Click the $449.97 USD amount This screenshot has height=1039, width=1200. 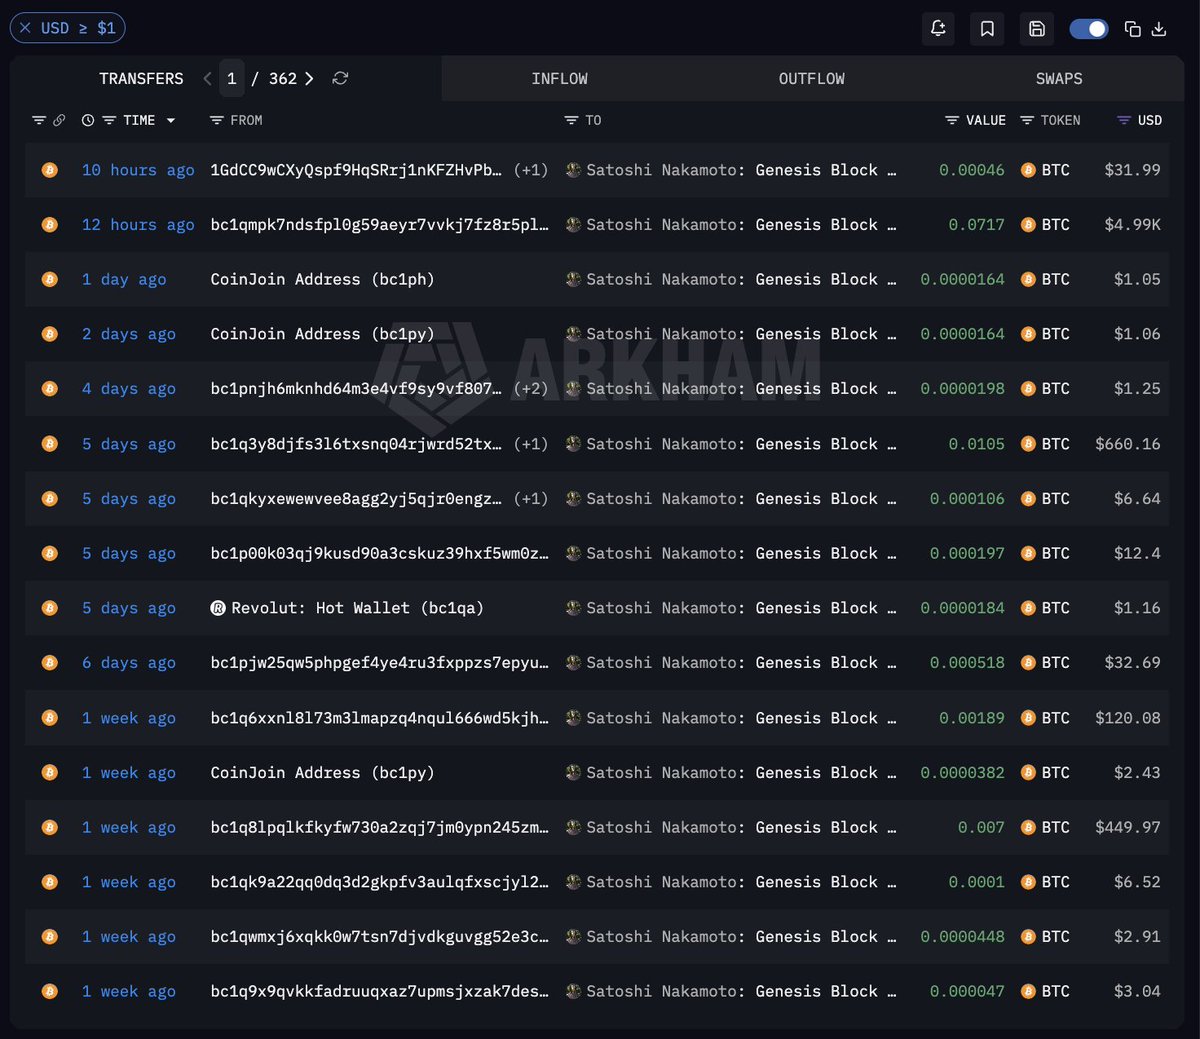[x=1128, y=827]
